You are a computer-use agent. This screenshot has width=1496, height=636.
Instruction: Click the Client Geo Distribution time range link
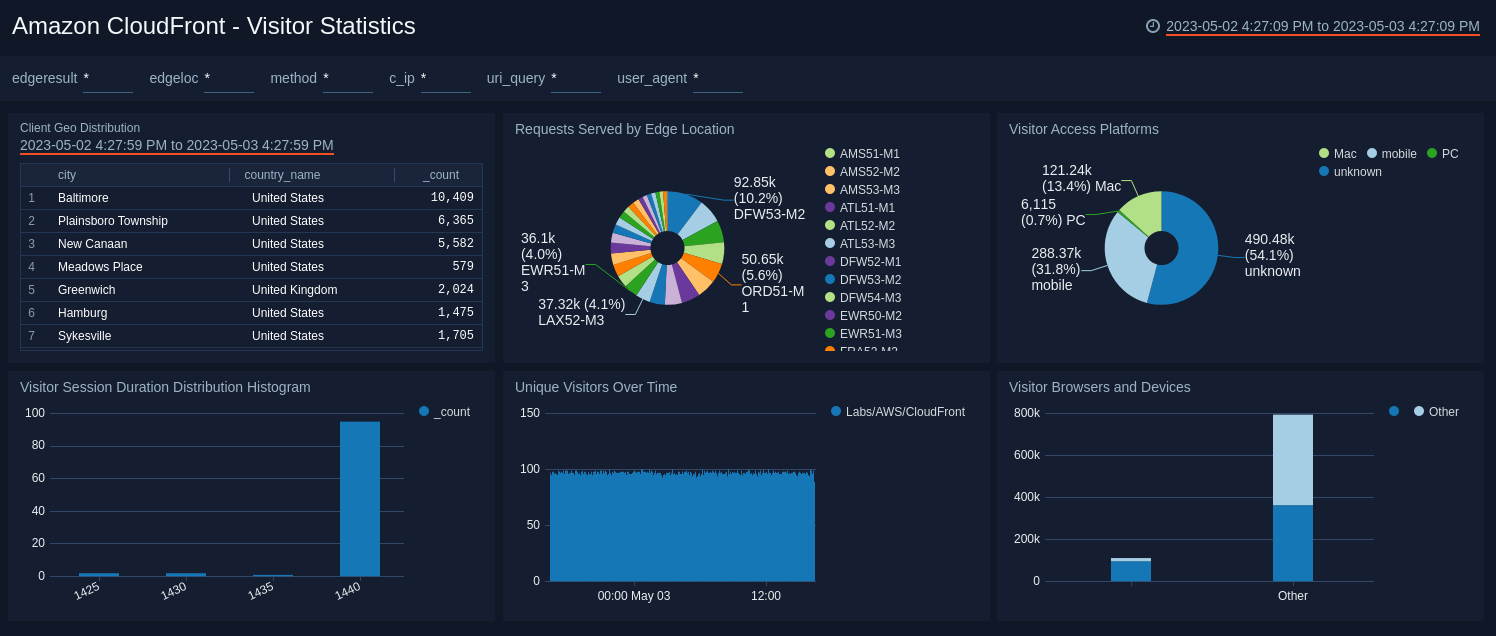(x=178, y=146)
